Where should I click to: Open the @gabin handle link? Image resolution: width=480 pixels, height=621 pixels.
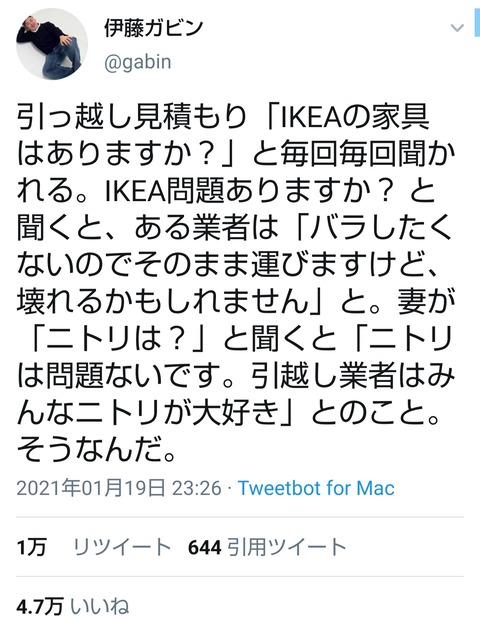[137, 62]
